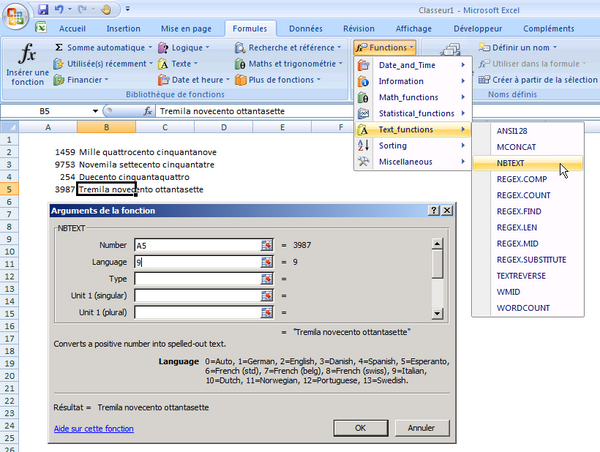This screenshot has width=600, height=452.
Task: Choose REGEX.FIND from the submenu
Action: (x=528, y=211)
